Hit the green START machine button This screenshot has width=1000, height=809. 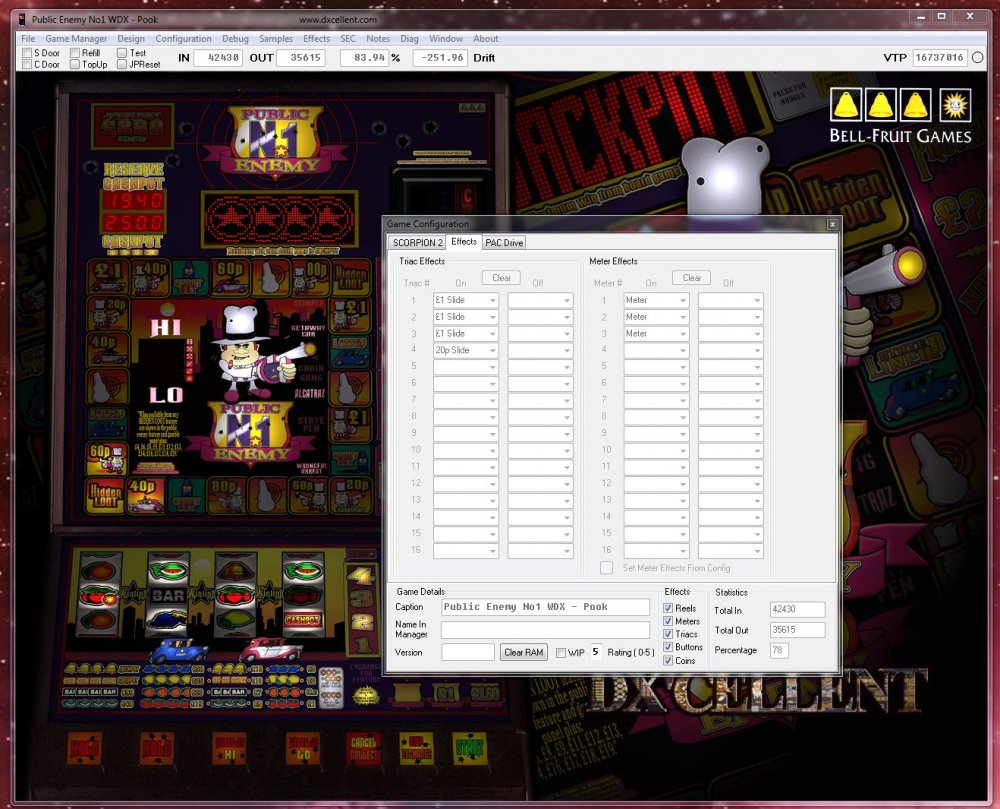pos(469,748)
